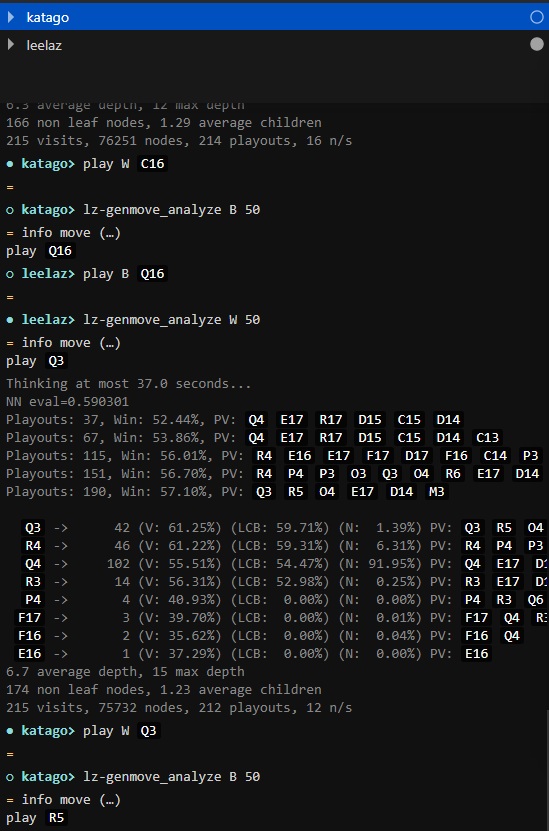Image resolution: width=549 pixels, height=831 pixels.
Task: Click the hollow bullet before first 'katago> lz-genmove_analyze B 50'
Action: 10,210
